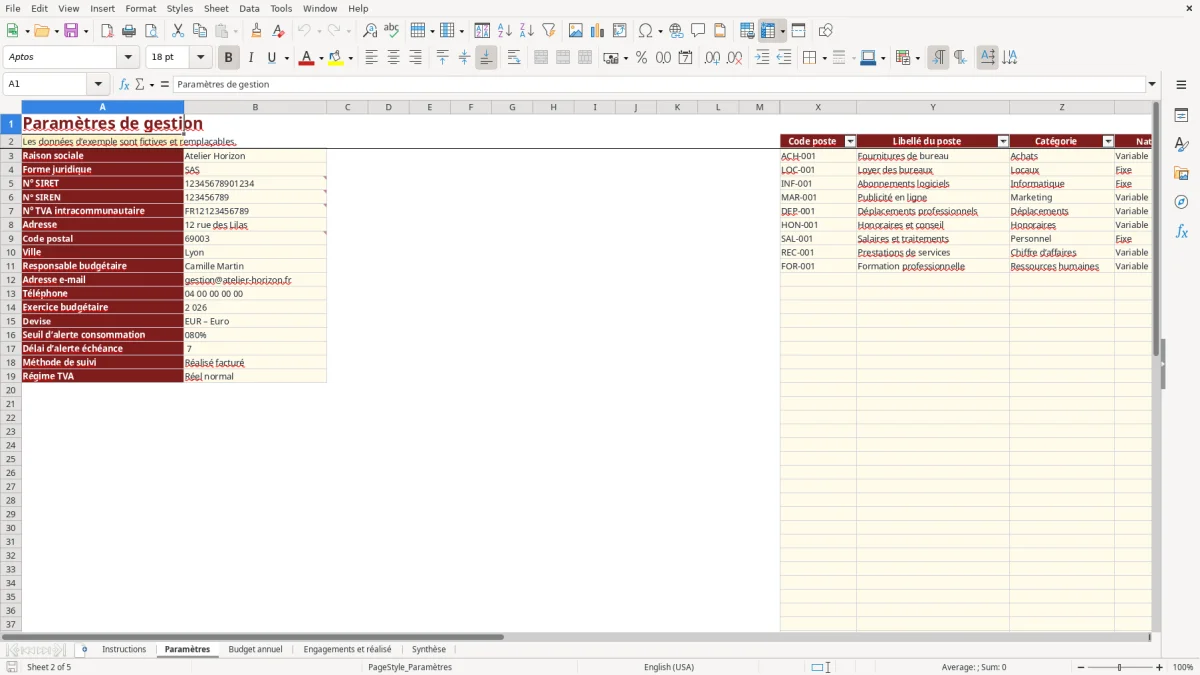This screenshot has width=1200, height=675.
Task: Open sidebar Navigator compass icon
Action: point(1181,202)
